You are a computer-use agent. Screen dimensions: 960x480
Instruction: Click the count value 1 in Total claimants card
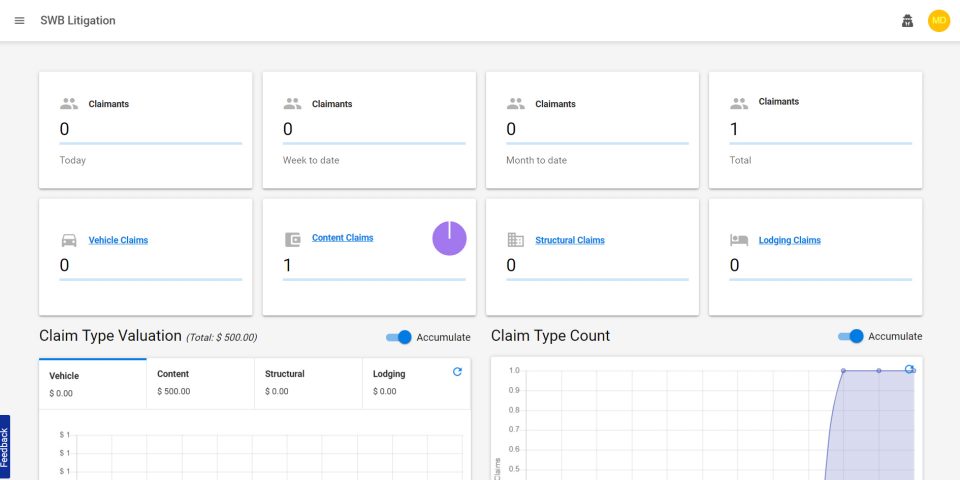(x=734, y=129)
